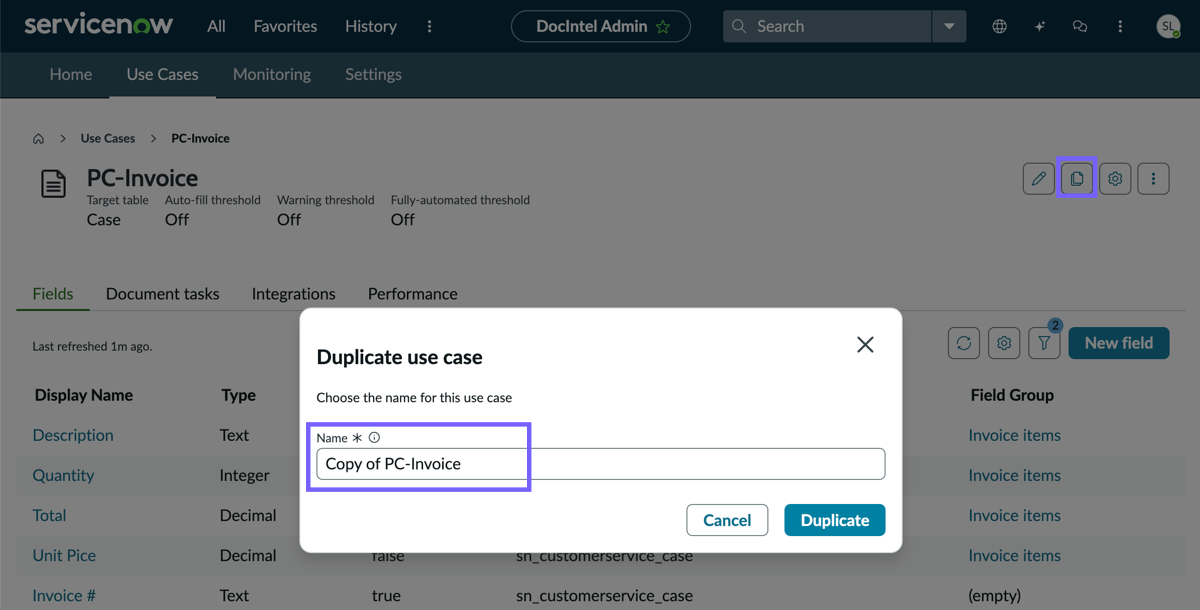
Task: Click Cancel in the duplicate dialog
Action: pyautogui.click(x=727, y=520)
